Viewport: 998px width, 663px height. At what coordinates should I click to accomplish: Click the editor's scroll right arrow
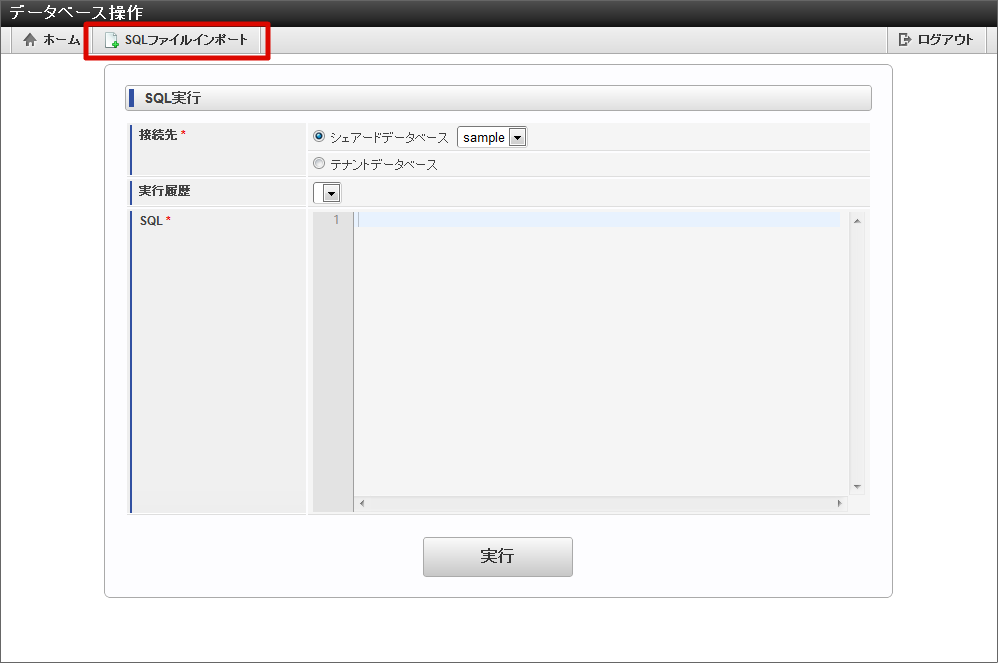[840, 503]
